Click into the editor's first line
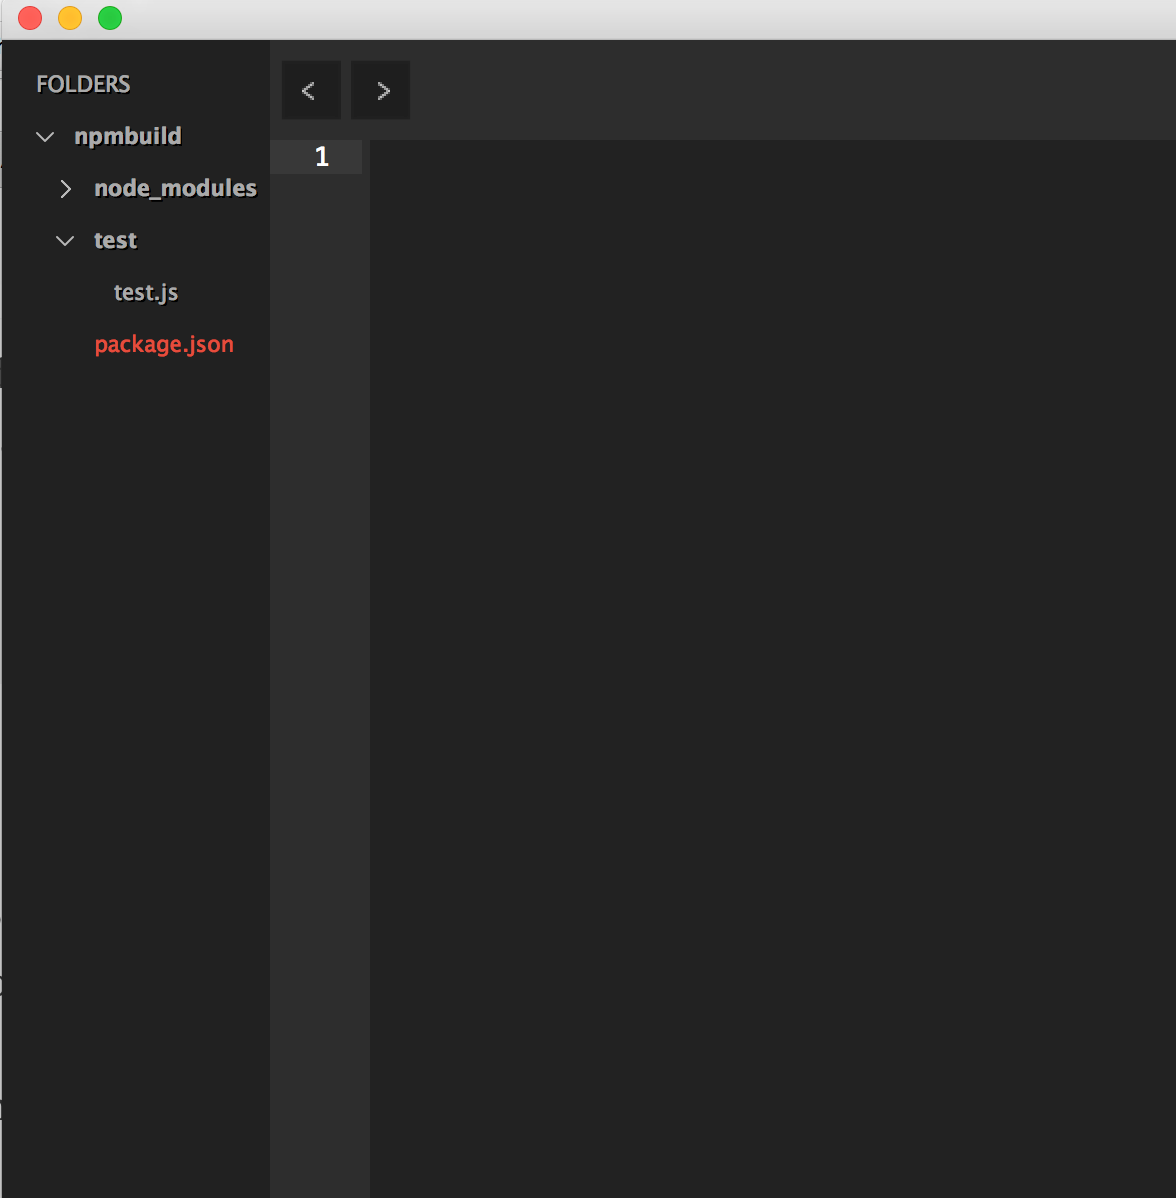This screenshot has height=1198, width=1176. [x=773, y=157]
